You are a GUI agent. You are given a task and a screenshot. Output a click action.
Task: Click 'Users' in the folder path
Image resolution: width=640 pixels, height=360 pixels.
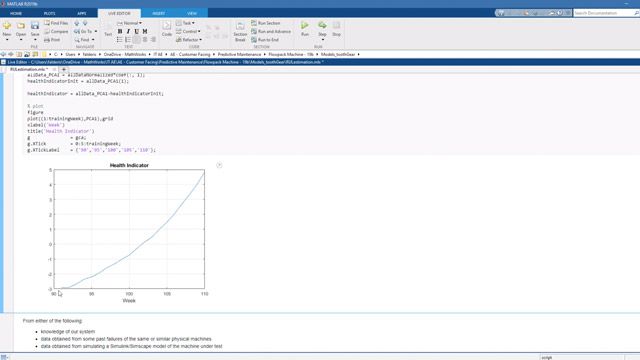point(70,54)
